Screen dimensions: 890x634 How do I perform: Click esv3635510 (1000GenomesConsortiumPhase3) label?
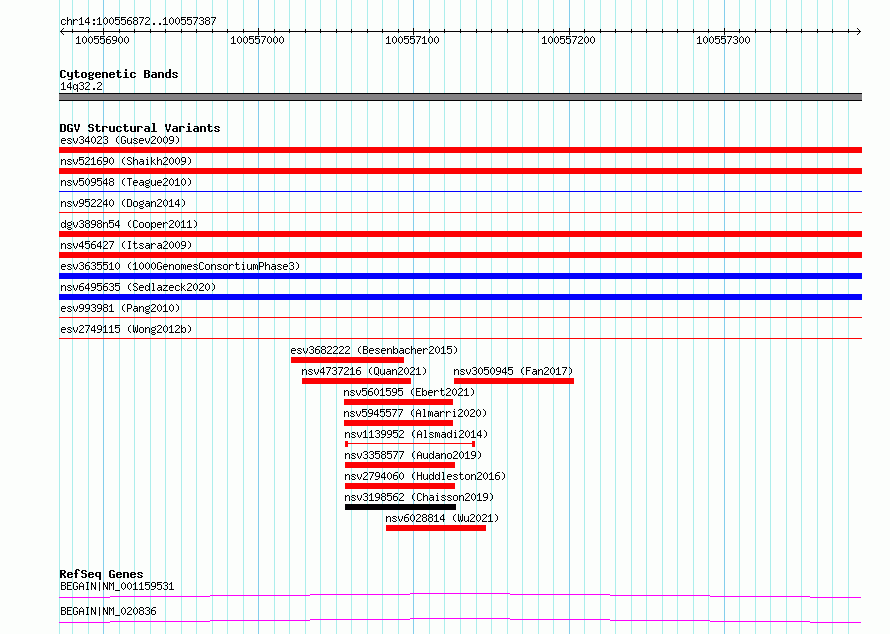[x=180, y=266]
